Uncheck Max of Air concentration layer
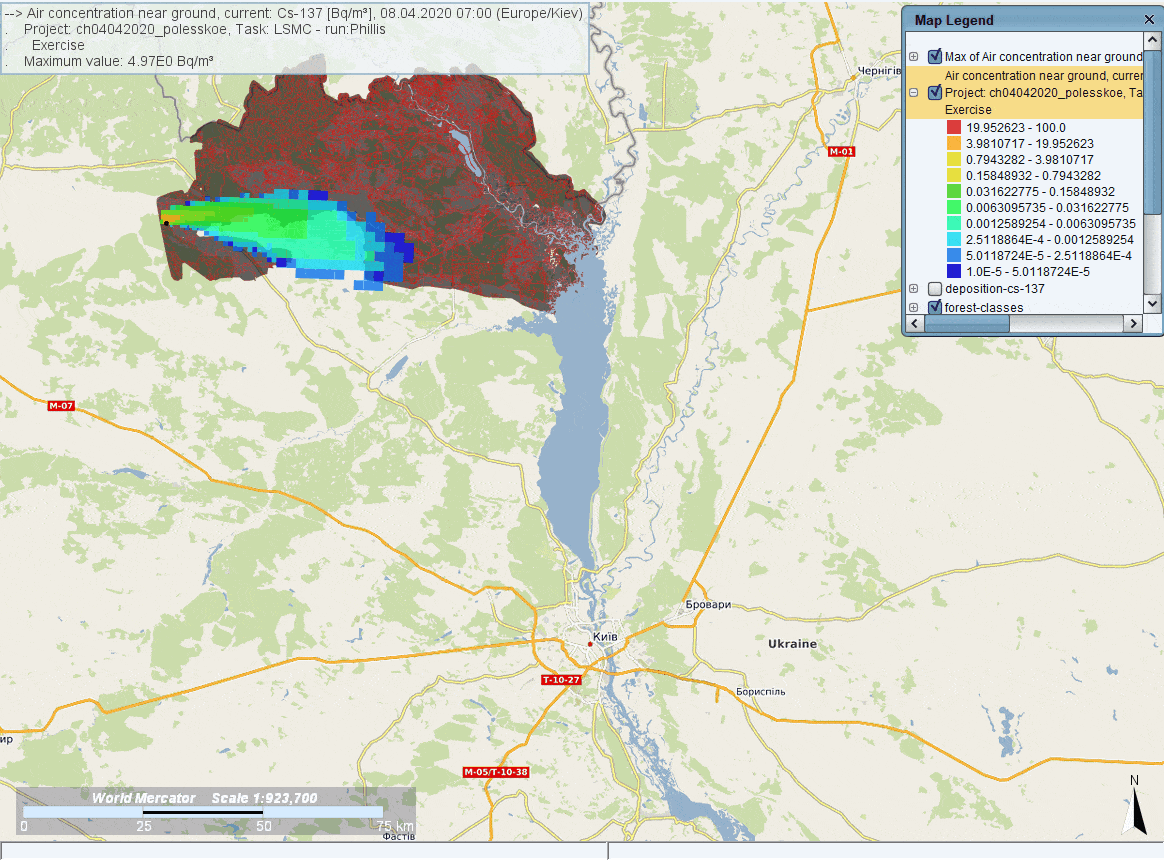1164x860 pixels. point(935,57)
